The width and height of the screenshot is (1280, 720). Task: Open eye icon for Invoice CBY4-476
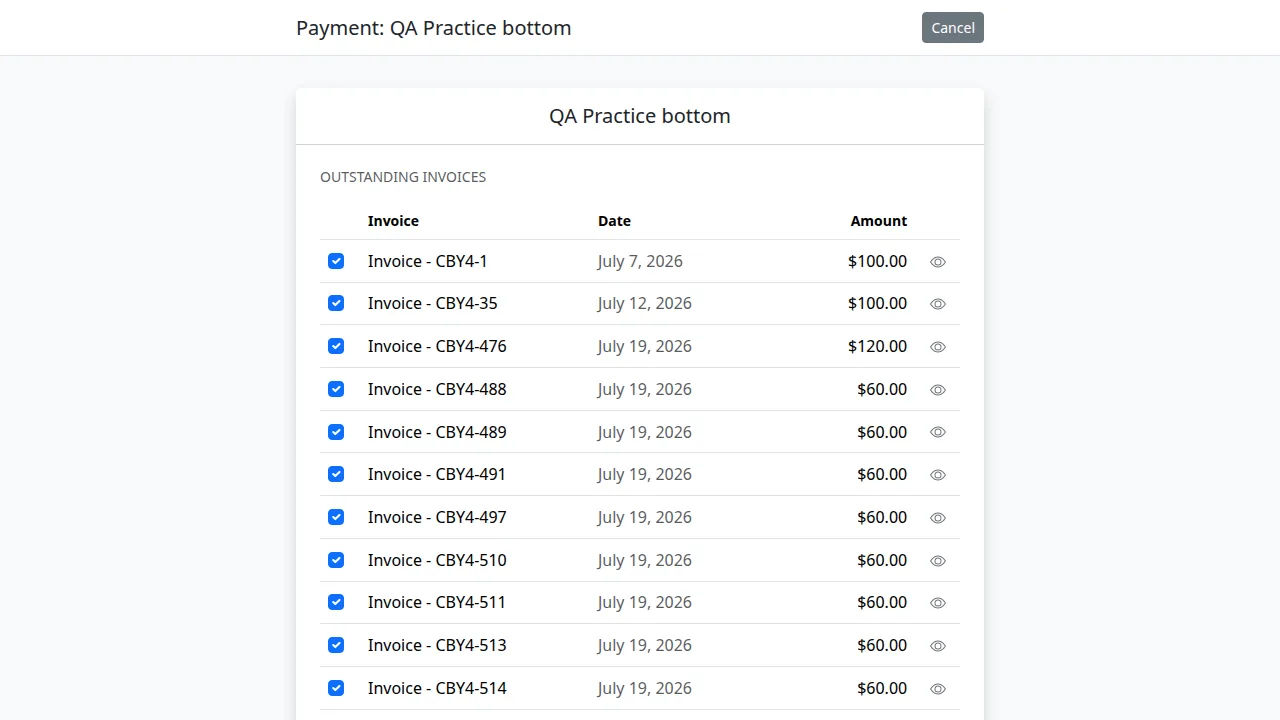pos(938,347)
